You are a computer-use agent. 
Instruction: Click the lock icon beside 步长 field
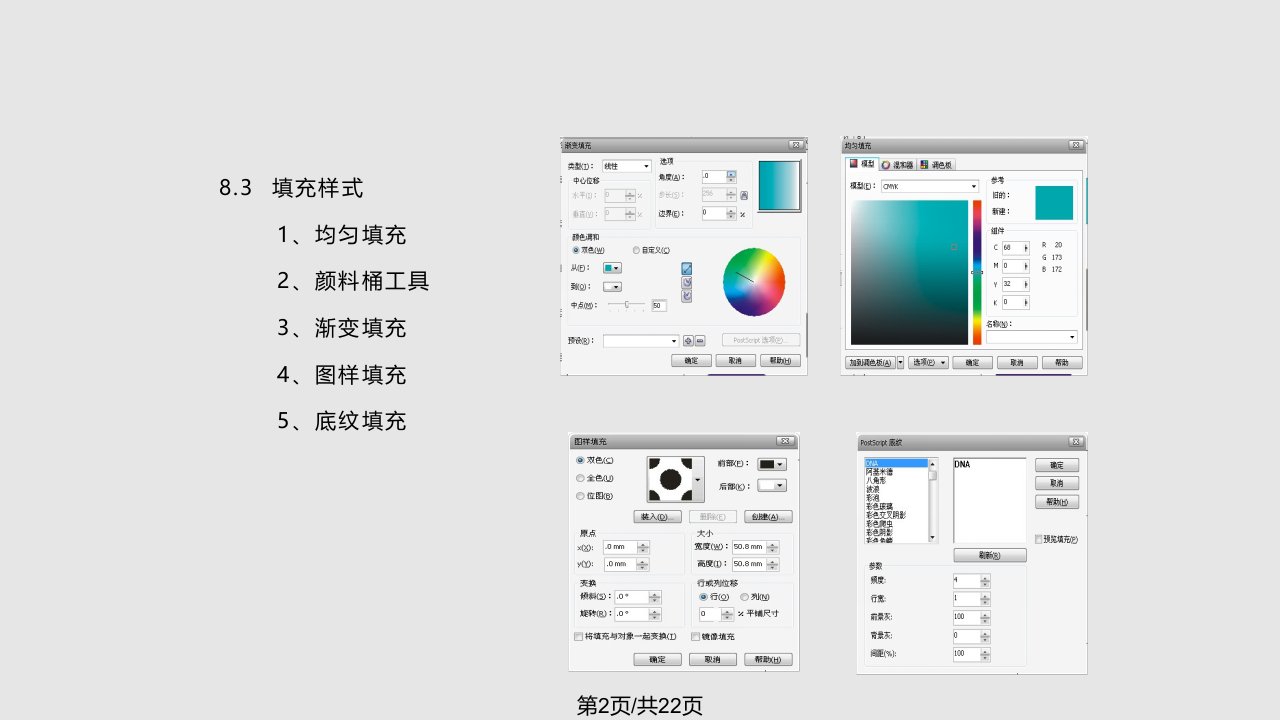(x=744, y=195)
